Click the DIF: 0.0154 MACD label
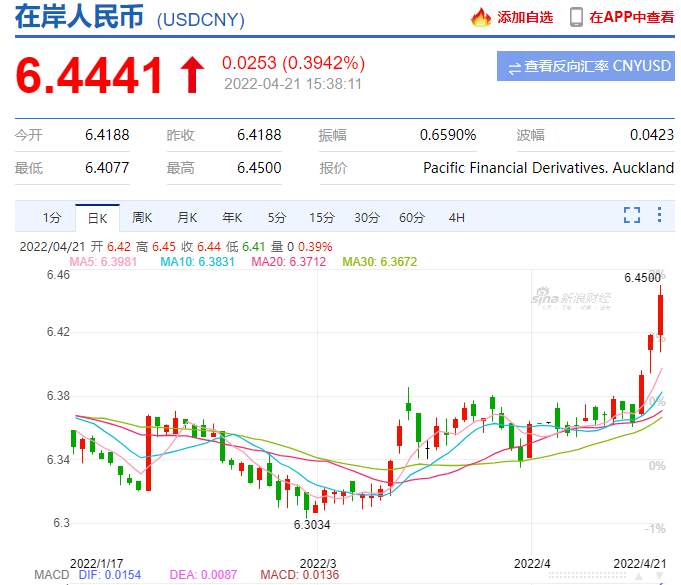Screen dimensions: 681x585 click(110, 575)
